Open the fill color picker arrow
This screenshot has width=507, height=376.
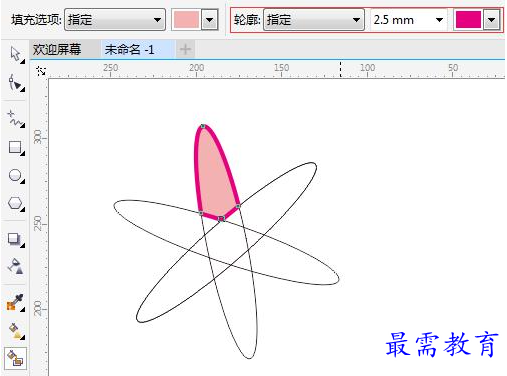(x=210, y=20)
